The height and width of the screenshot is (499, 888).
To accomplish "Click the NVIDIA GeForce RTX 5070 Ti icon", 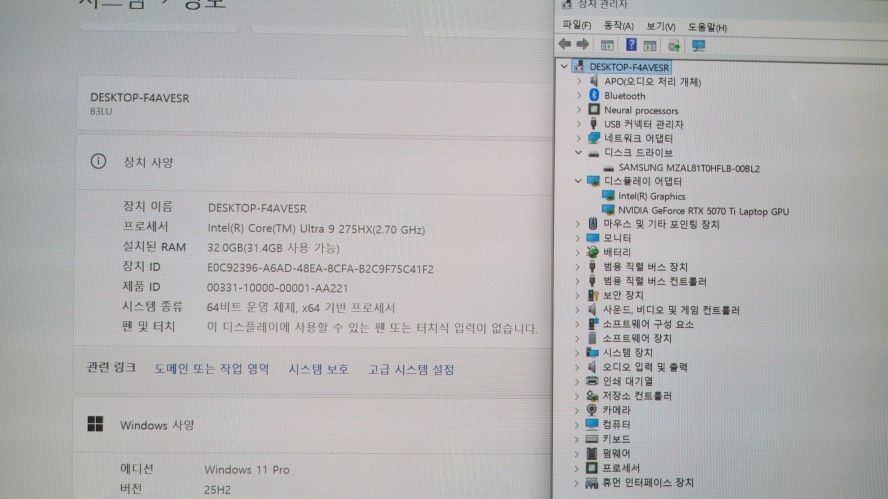I will [608, 210].
